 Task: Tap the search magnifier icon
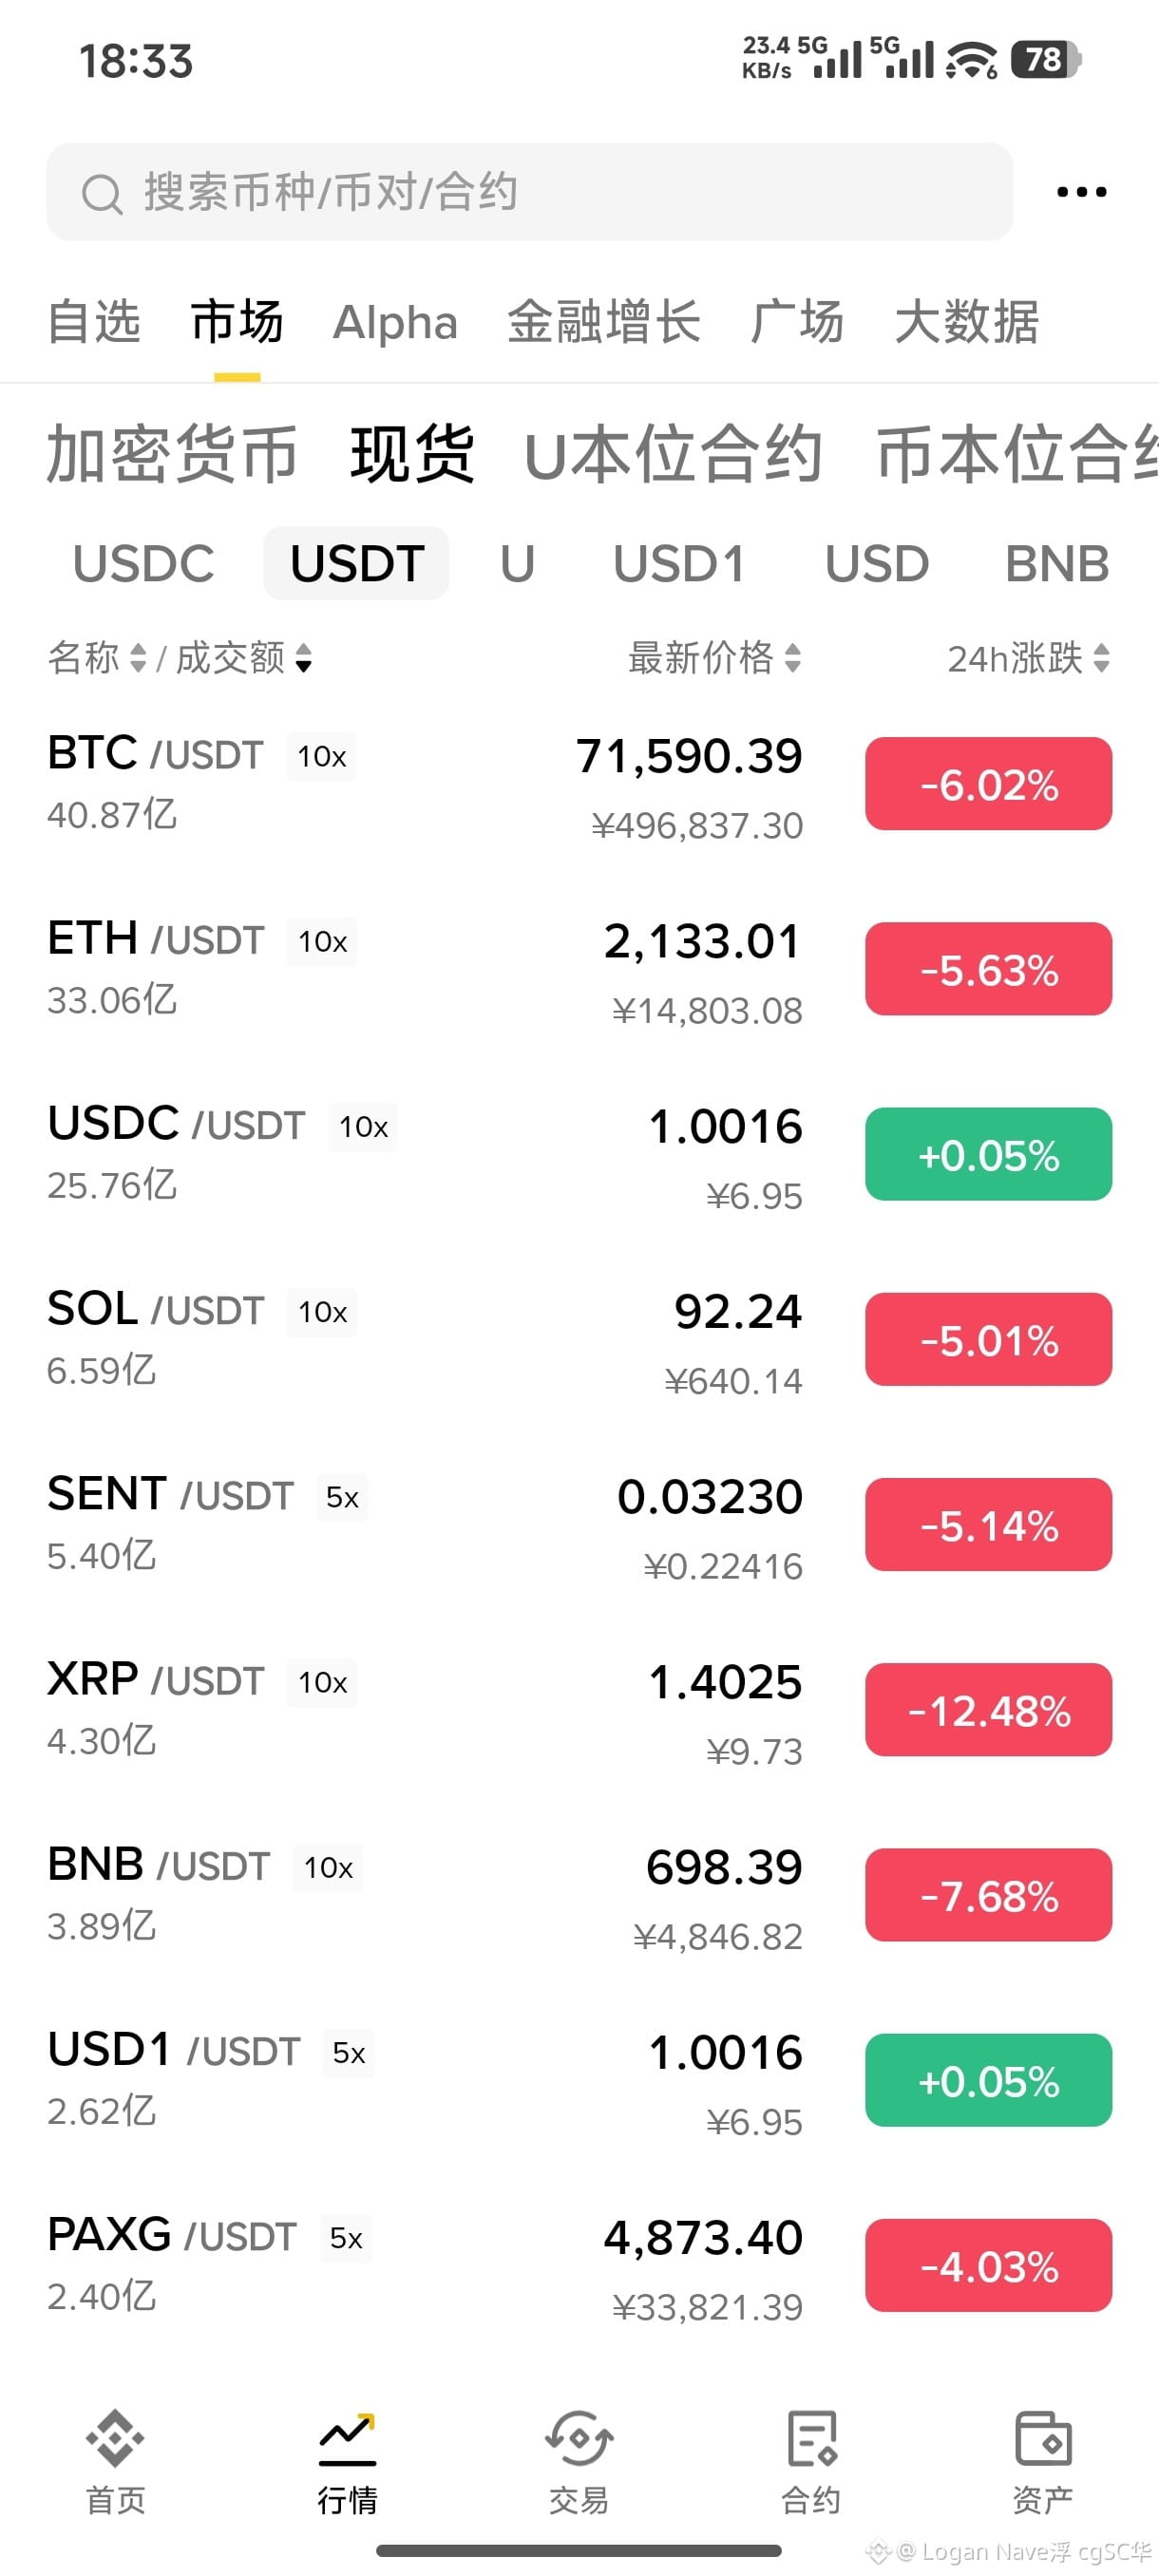click(101, 194)
